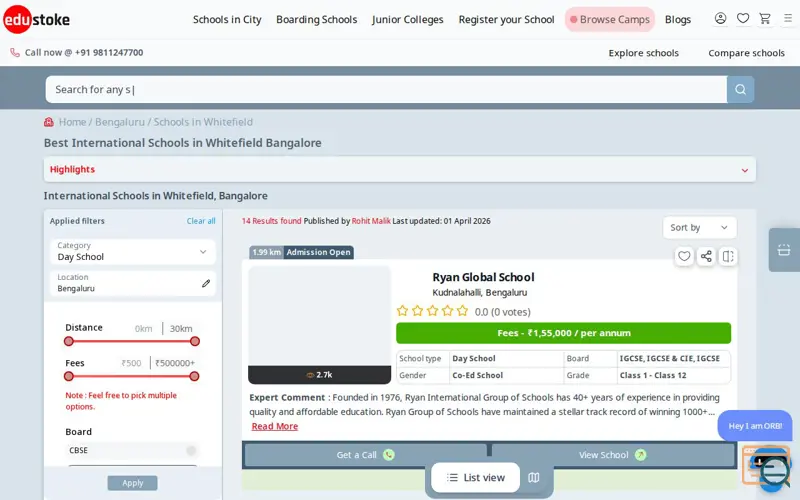Click Compare schools link
This screenshot has width=800, height=500.
(x=746, y=53)
